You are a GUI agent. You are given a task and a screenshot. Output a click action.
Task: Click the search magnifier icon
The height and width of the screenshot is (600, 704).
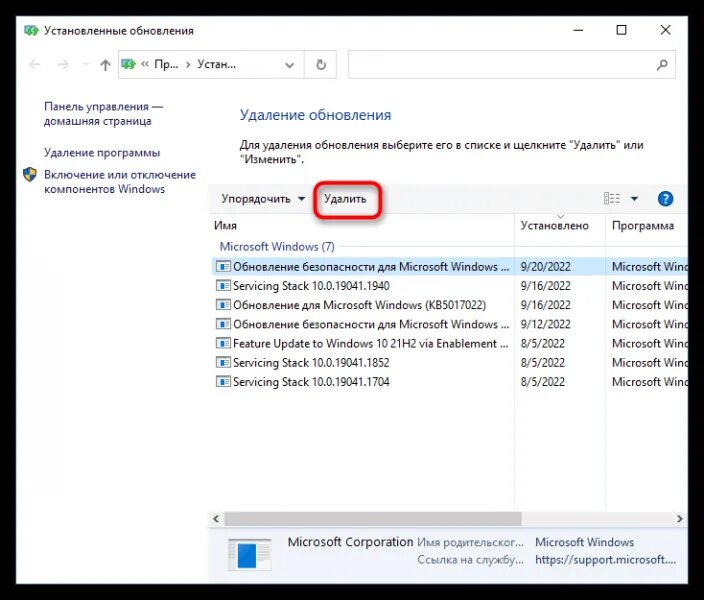point(662,65)
